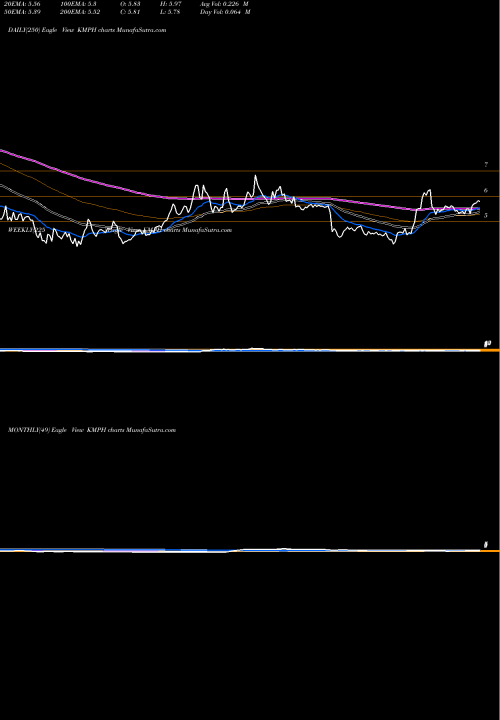Click the Day Vol 0.064 M reading
The height and width of the screenshot is (720, 500).
coord(225,12)
